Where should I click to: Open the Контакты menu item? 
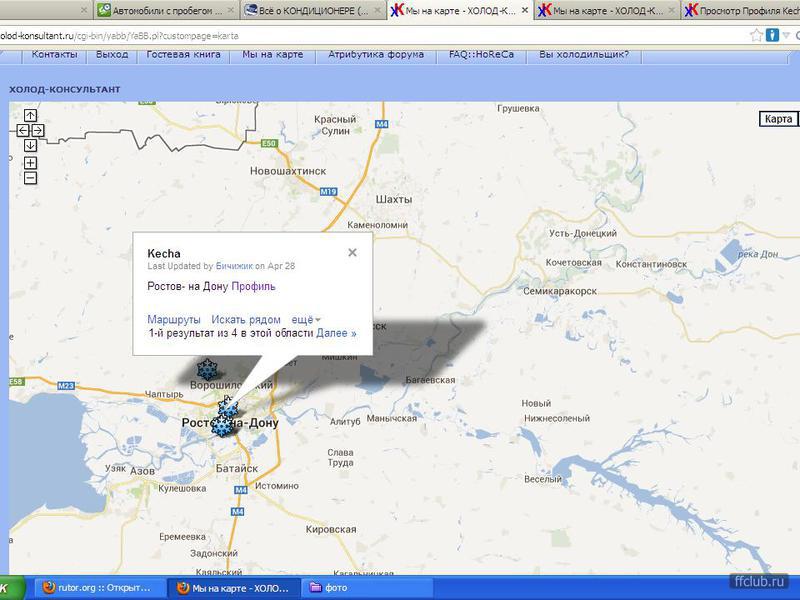[55, 55]
